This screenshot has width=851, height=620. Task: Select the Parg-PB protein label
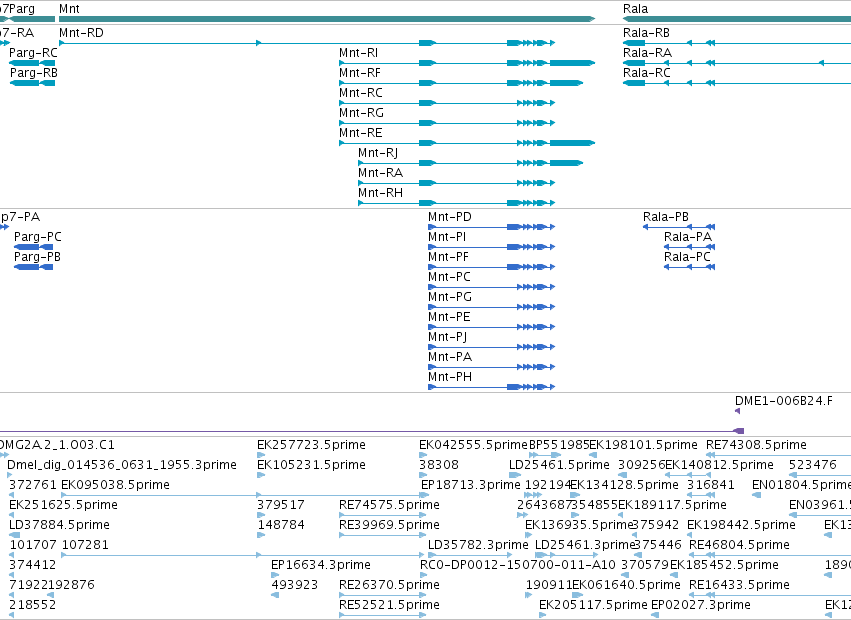click(37, 257)
